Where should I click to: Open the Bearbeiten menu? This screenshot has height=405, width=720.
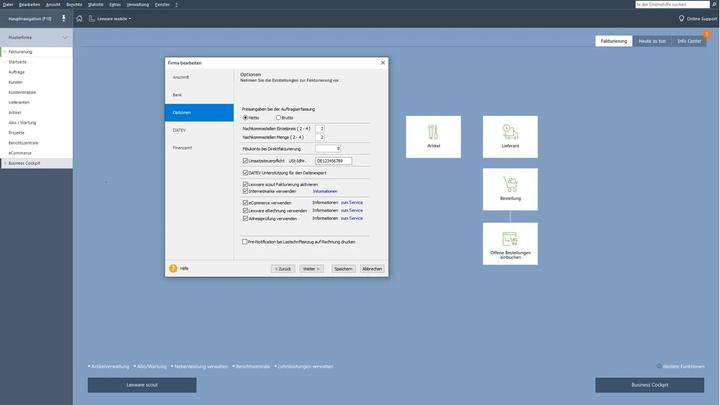29,4
